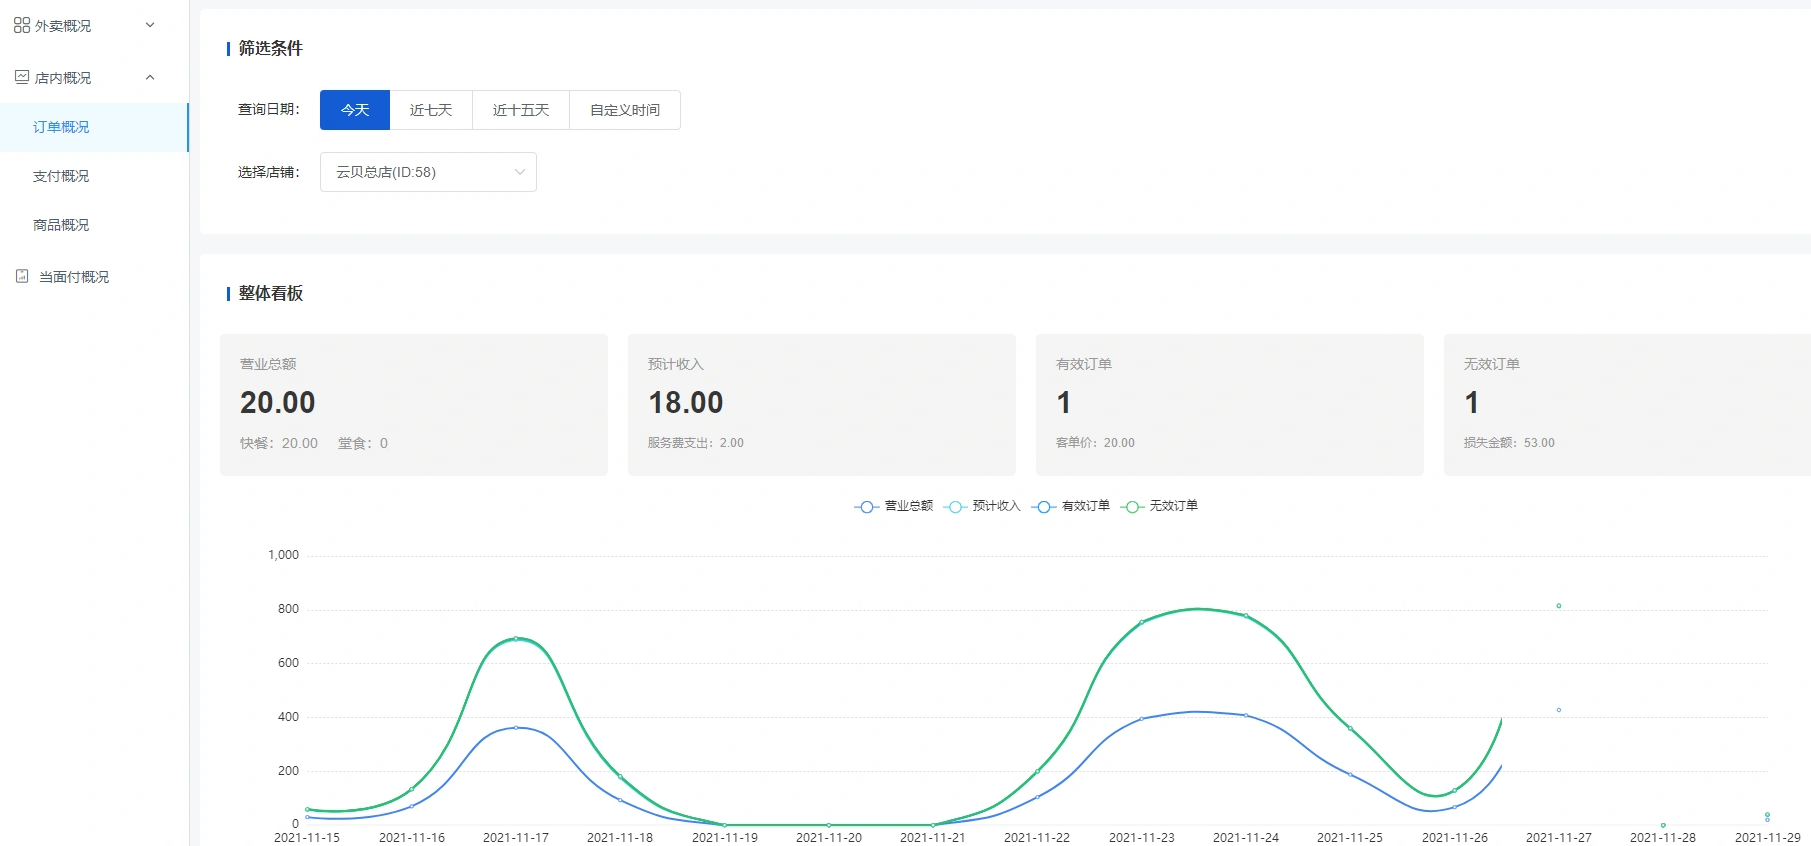Image resolution: width=1811 pixels, height=846 pixels.
Task: Click the 无效订单 summary card
Action: (x=1627, y=405)
